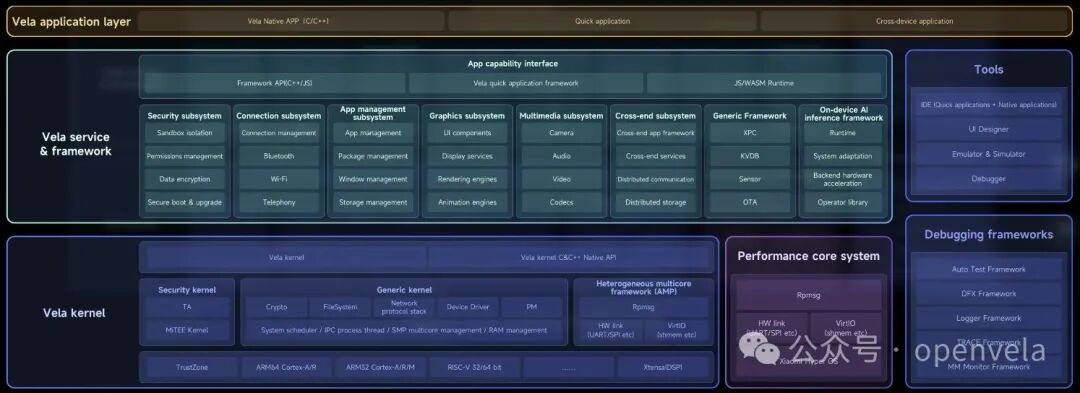Open the Vela quick application framework box
This screenshot has height=393, width=1080.
click(526, 83)
